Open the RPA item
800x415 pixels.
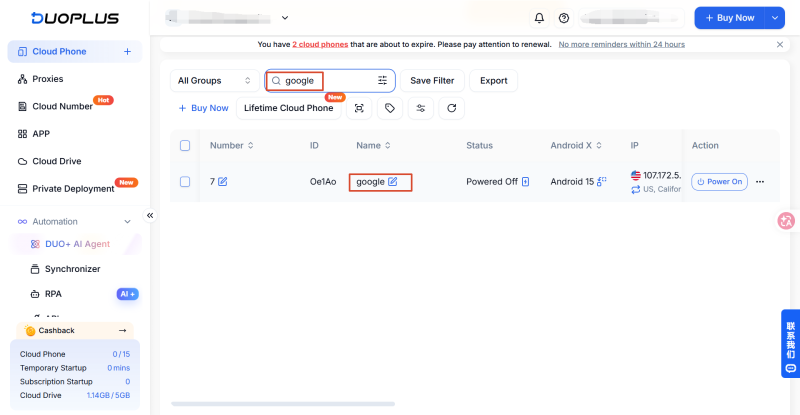click(x=53, y=294)
